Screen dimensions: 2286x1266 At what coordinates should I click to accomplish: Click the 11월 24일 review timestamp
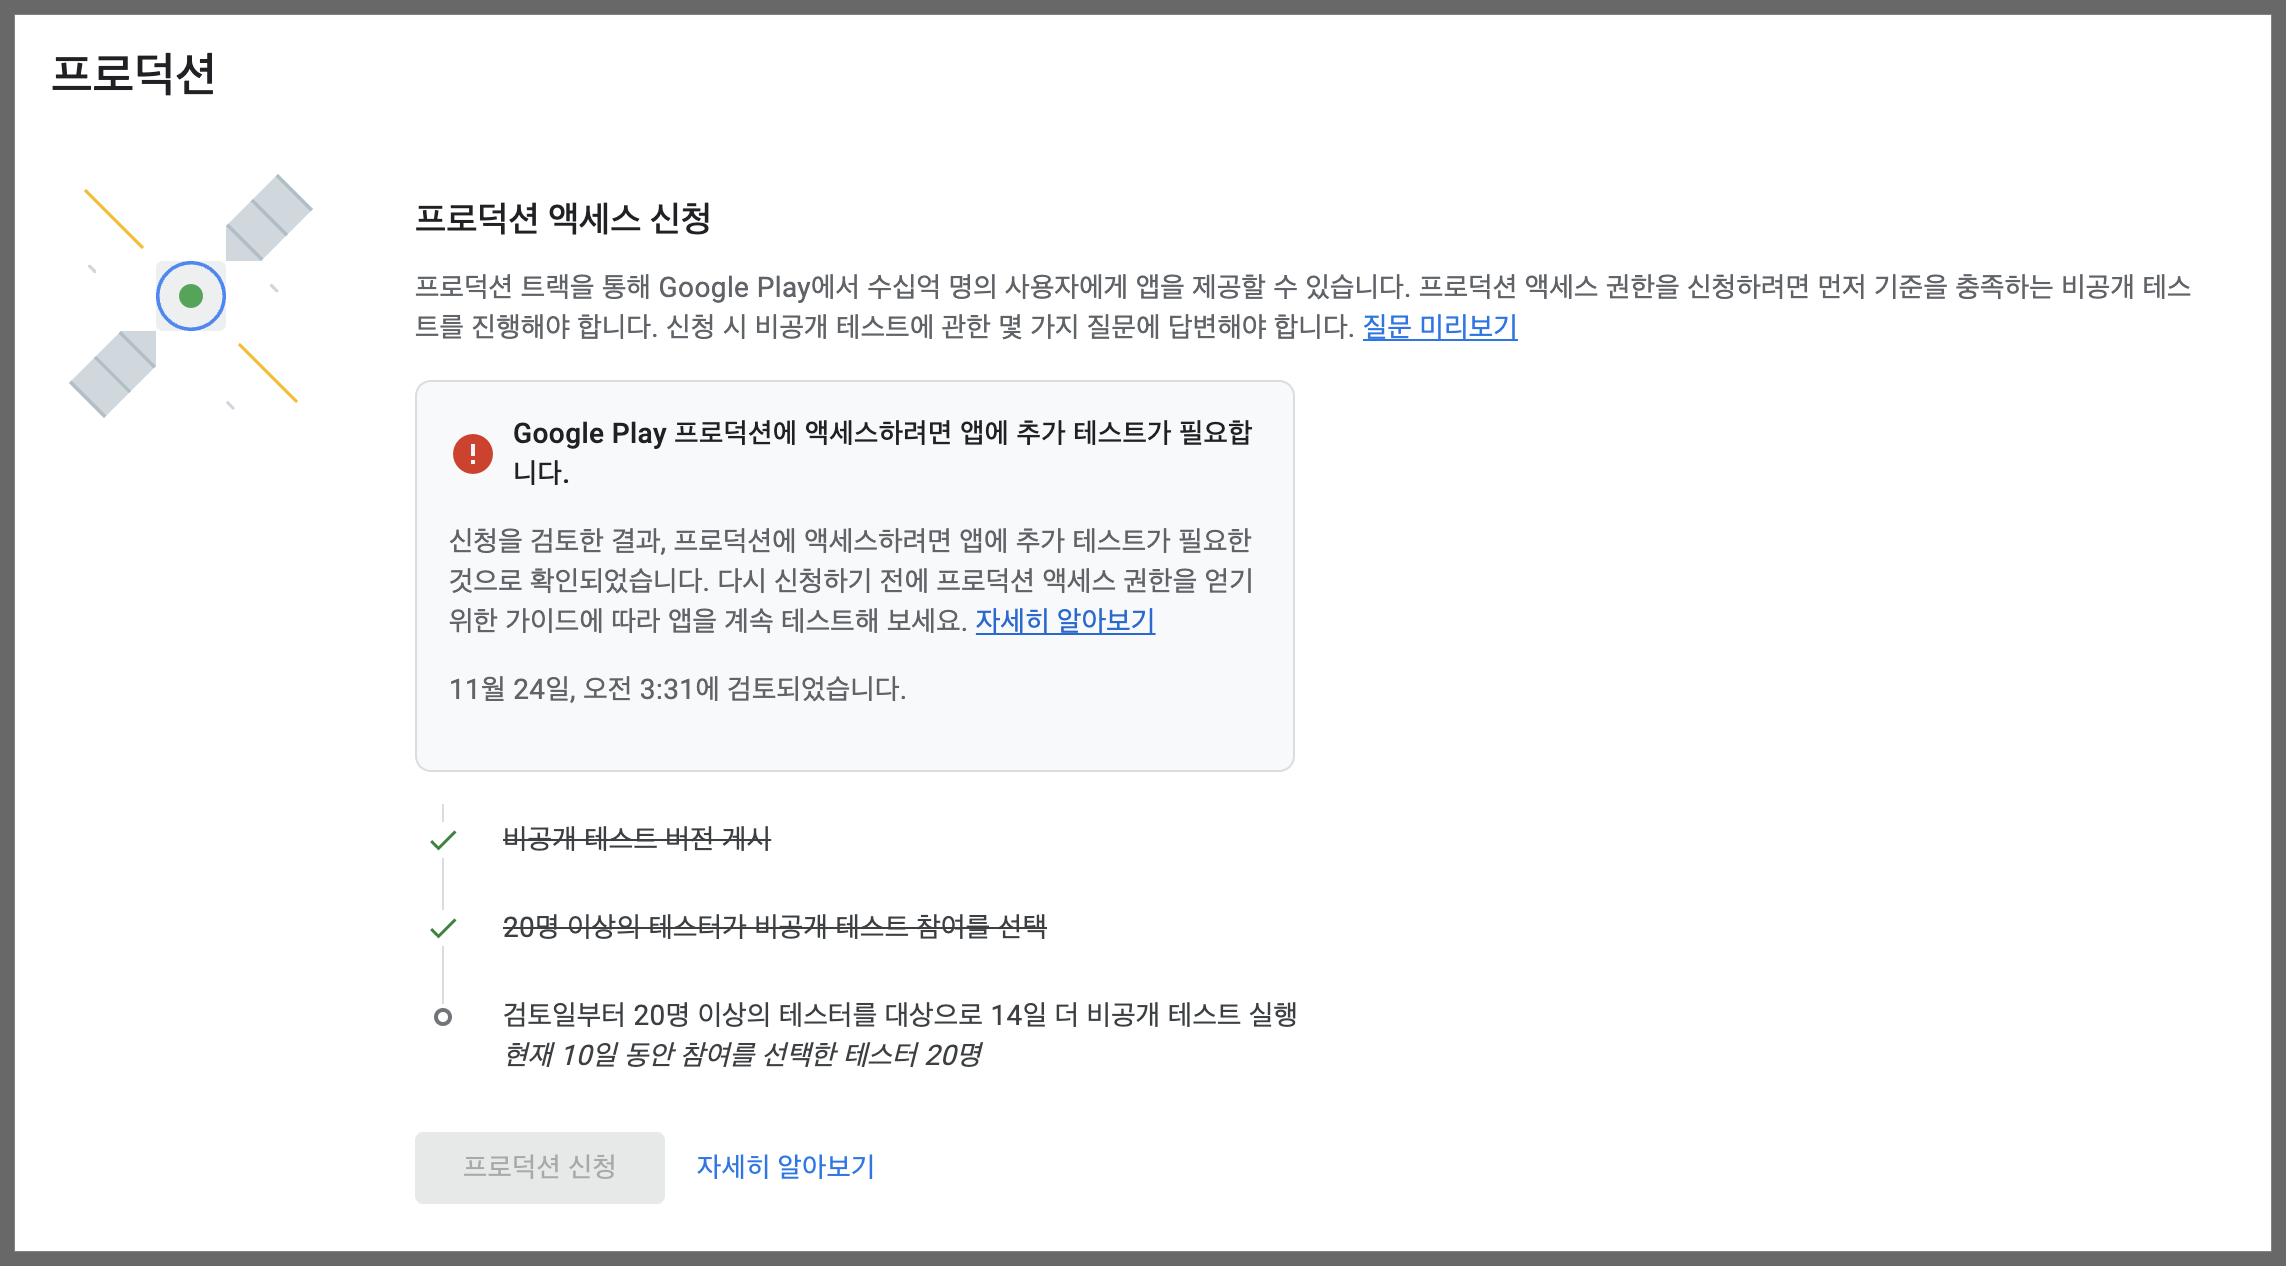pyautogui.click(x=677, y=689)
